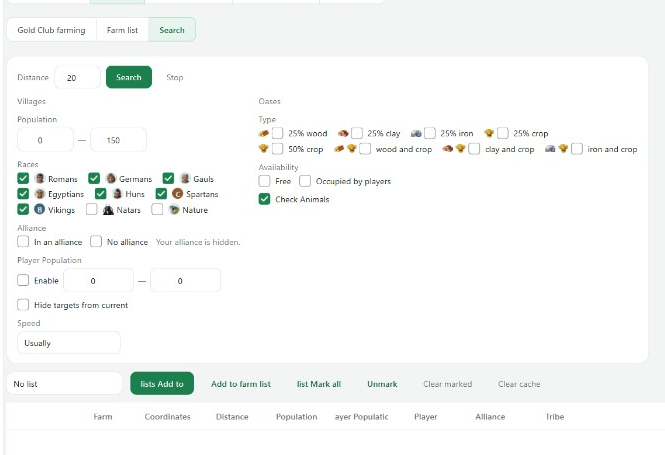
Task: Uncheck the Gauls race checkbox
Action: (168, 179)
